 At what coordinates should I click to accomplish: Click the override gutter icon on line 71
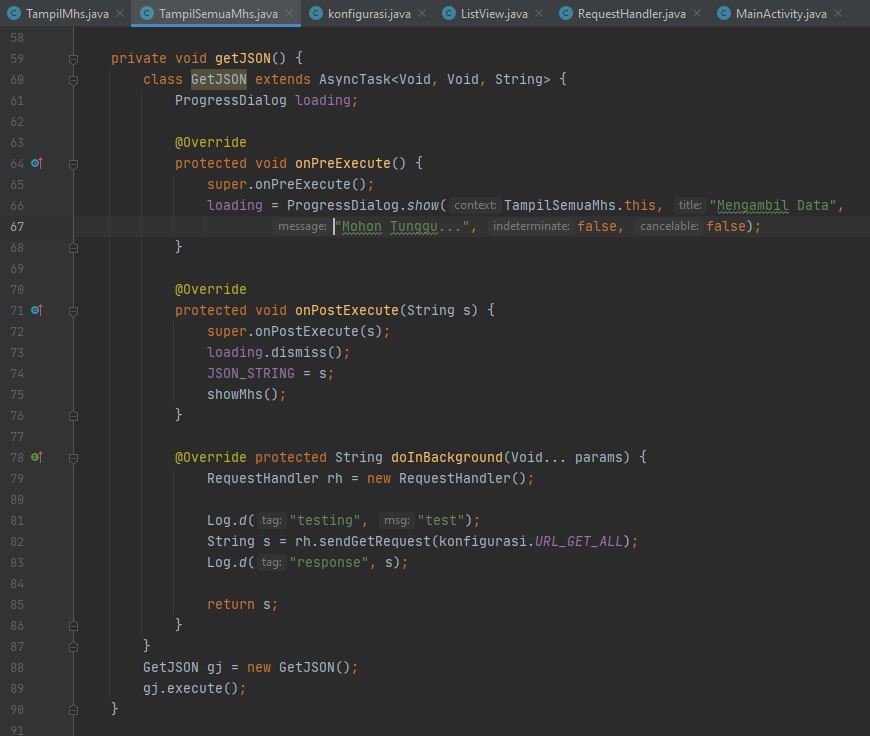37,310
